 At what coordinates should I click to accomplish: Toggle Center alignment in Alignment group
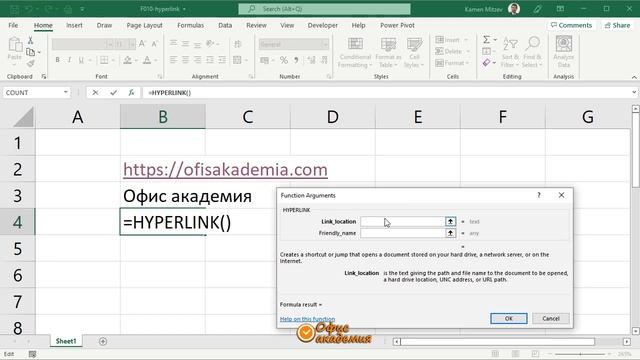[185, 60]
